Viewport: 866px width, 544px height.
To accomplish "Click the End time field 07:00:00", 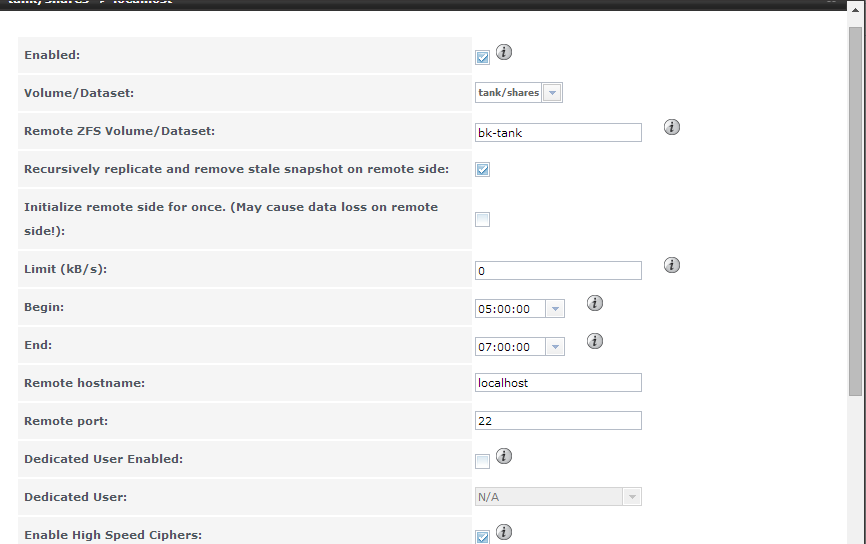I will pos(510,347).
